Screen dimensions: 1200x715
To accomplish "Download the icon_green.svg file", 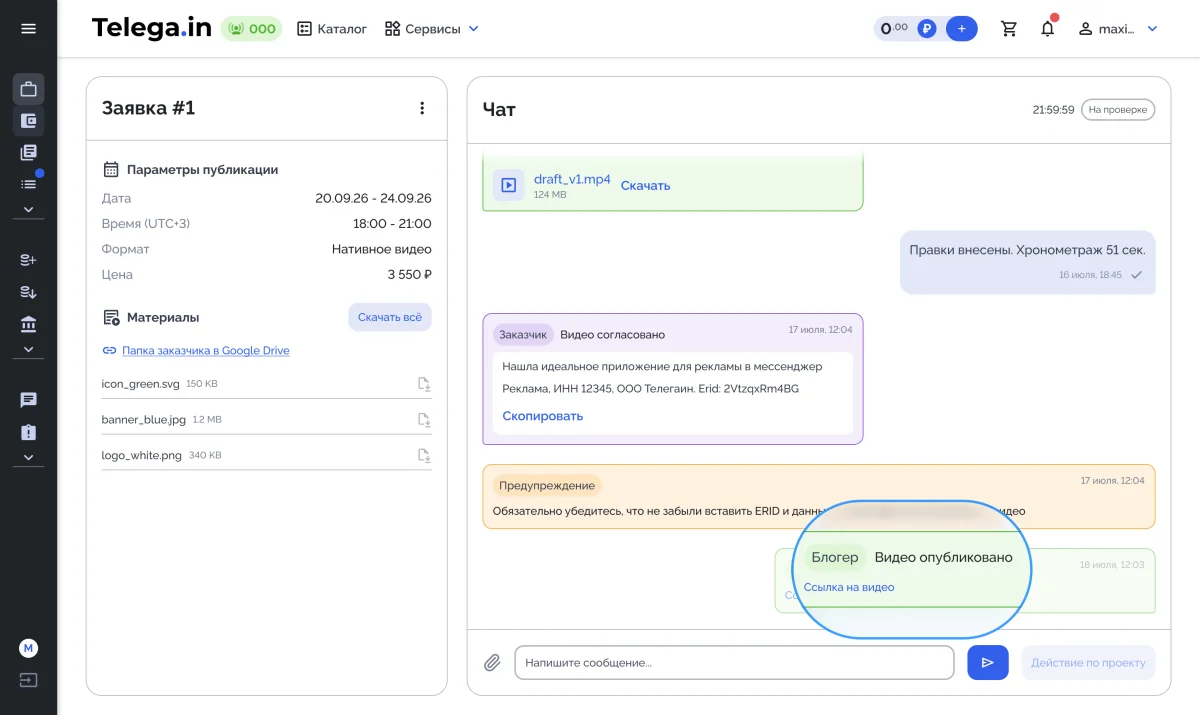I will pos(424,384).
